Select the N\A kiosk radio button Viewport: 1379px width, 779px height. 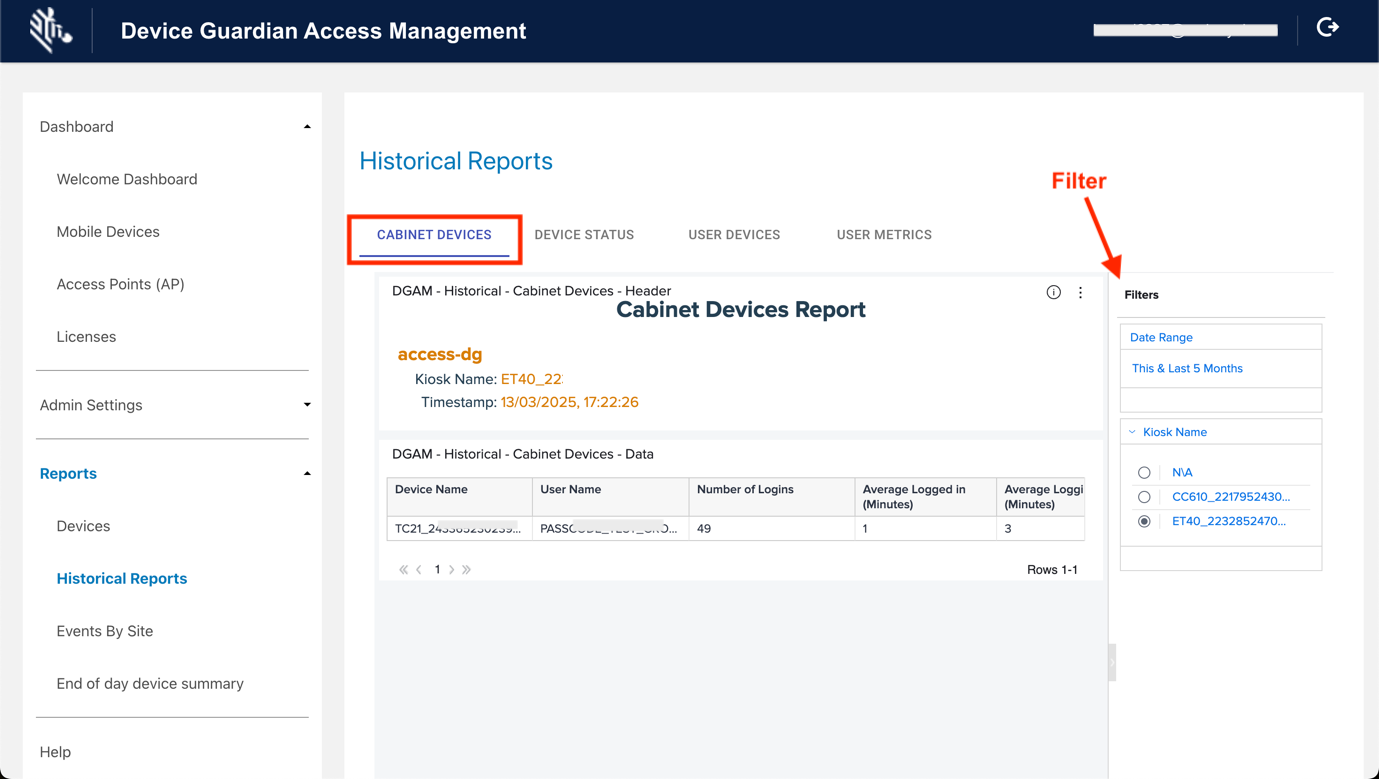[1144, 473]
